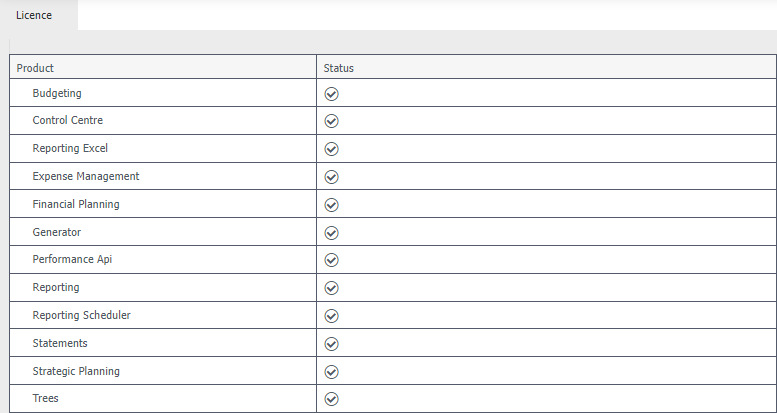Open the Licence tab
Image resolution: width=777 pixels, height=413 pixels.
[x=34, y=15]
